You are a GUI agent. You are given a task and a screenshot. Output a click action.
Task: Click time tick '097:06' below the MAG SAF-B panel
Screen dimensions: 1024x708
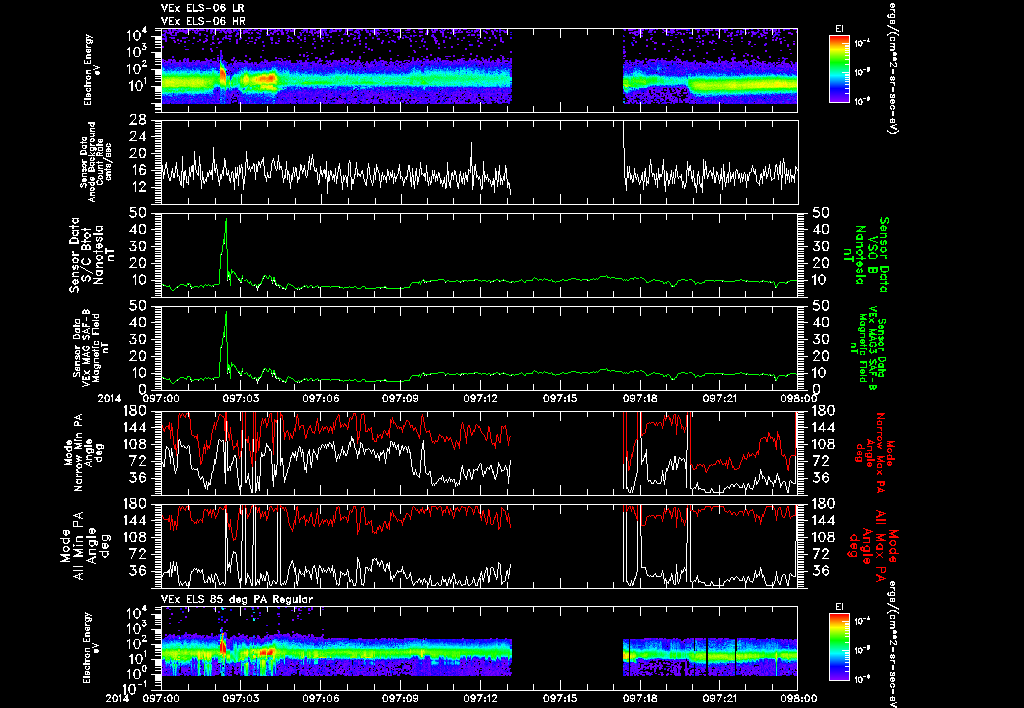pos(321,398)
